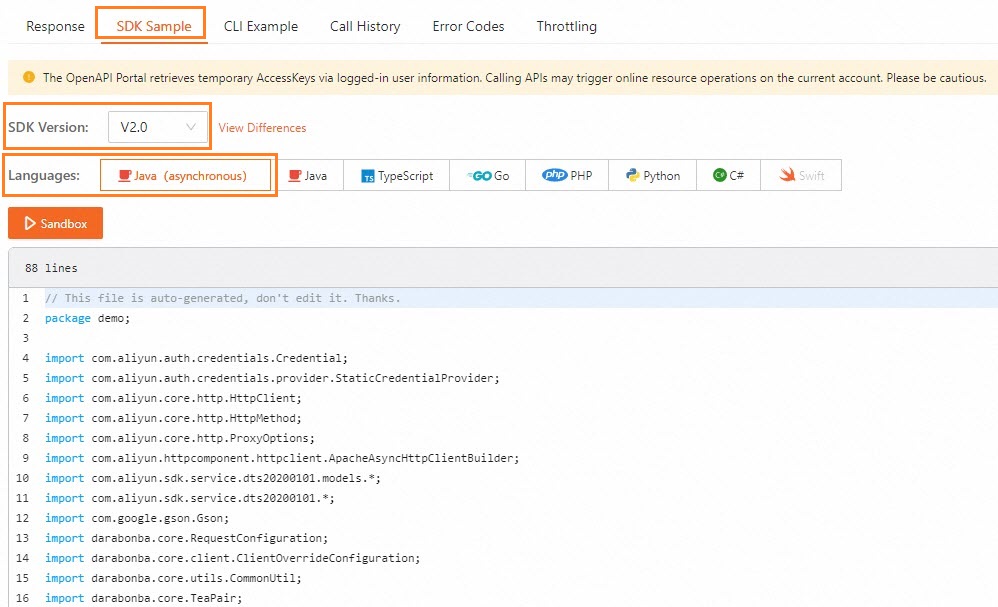The width and height of the screenshot is (998, 607).
Task: Click the dts20200101.models import line
Action: [x=213, y=478]
